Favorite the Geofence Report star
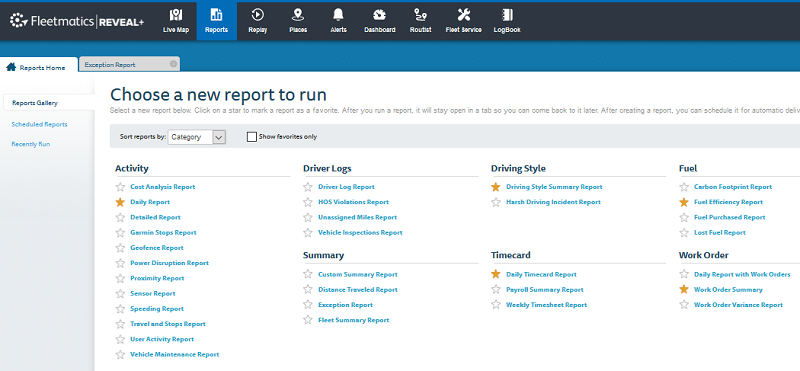The width and height of the screenshot is (800, 371). [x=120, y=248]
